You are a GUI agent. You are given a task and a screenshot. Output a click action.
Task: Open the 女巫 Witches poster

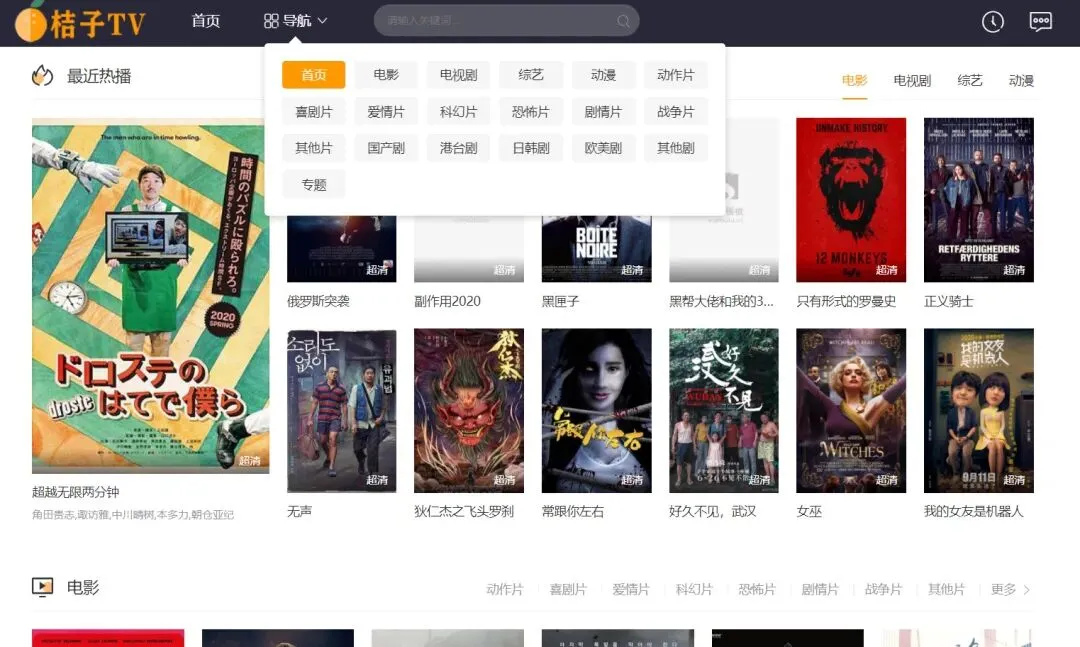tap(851, 411)
